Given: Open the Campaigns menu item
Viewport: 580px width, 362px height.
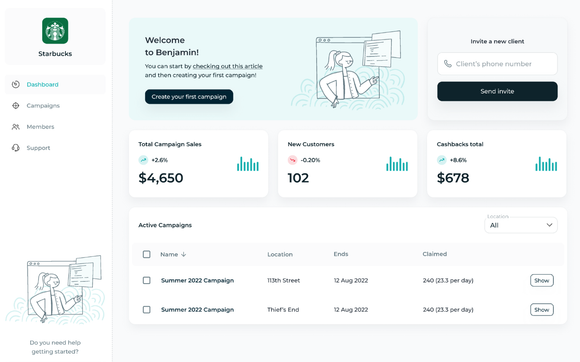Looking at the screenshot, I should pos(55,105).
